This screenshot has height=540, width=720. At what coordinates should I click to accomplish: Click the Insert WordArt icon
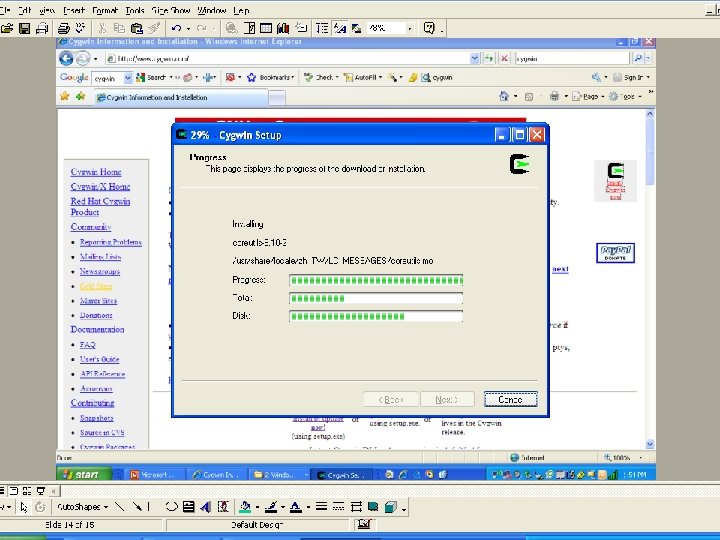pyautogui.click(x=206, y=507)
